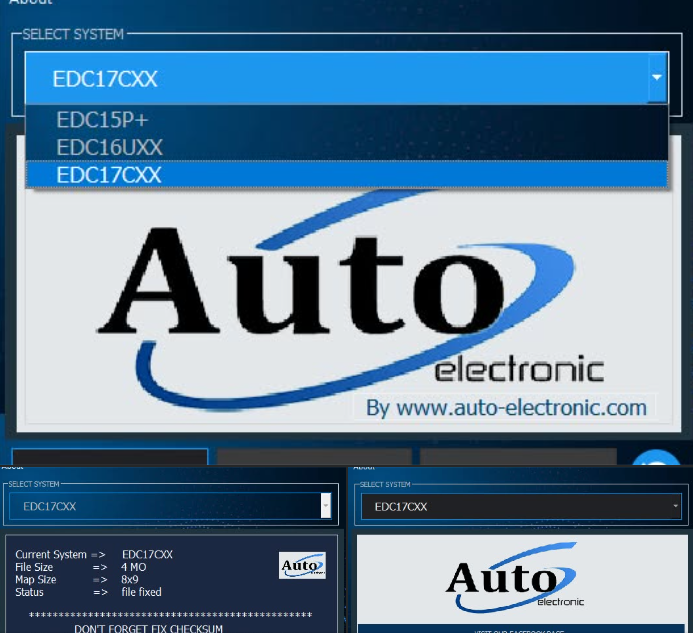Expand bottom-right panel system dropdown arrow
Image resolution: width=693 pixels, height=633 pixels.
tap(675, 506)
